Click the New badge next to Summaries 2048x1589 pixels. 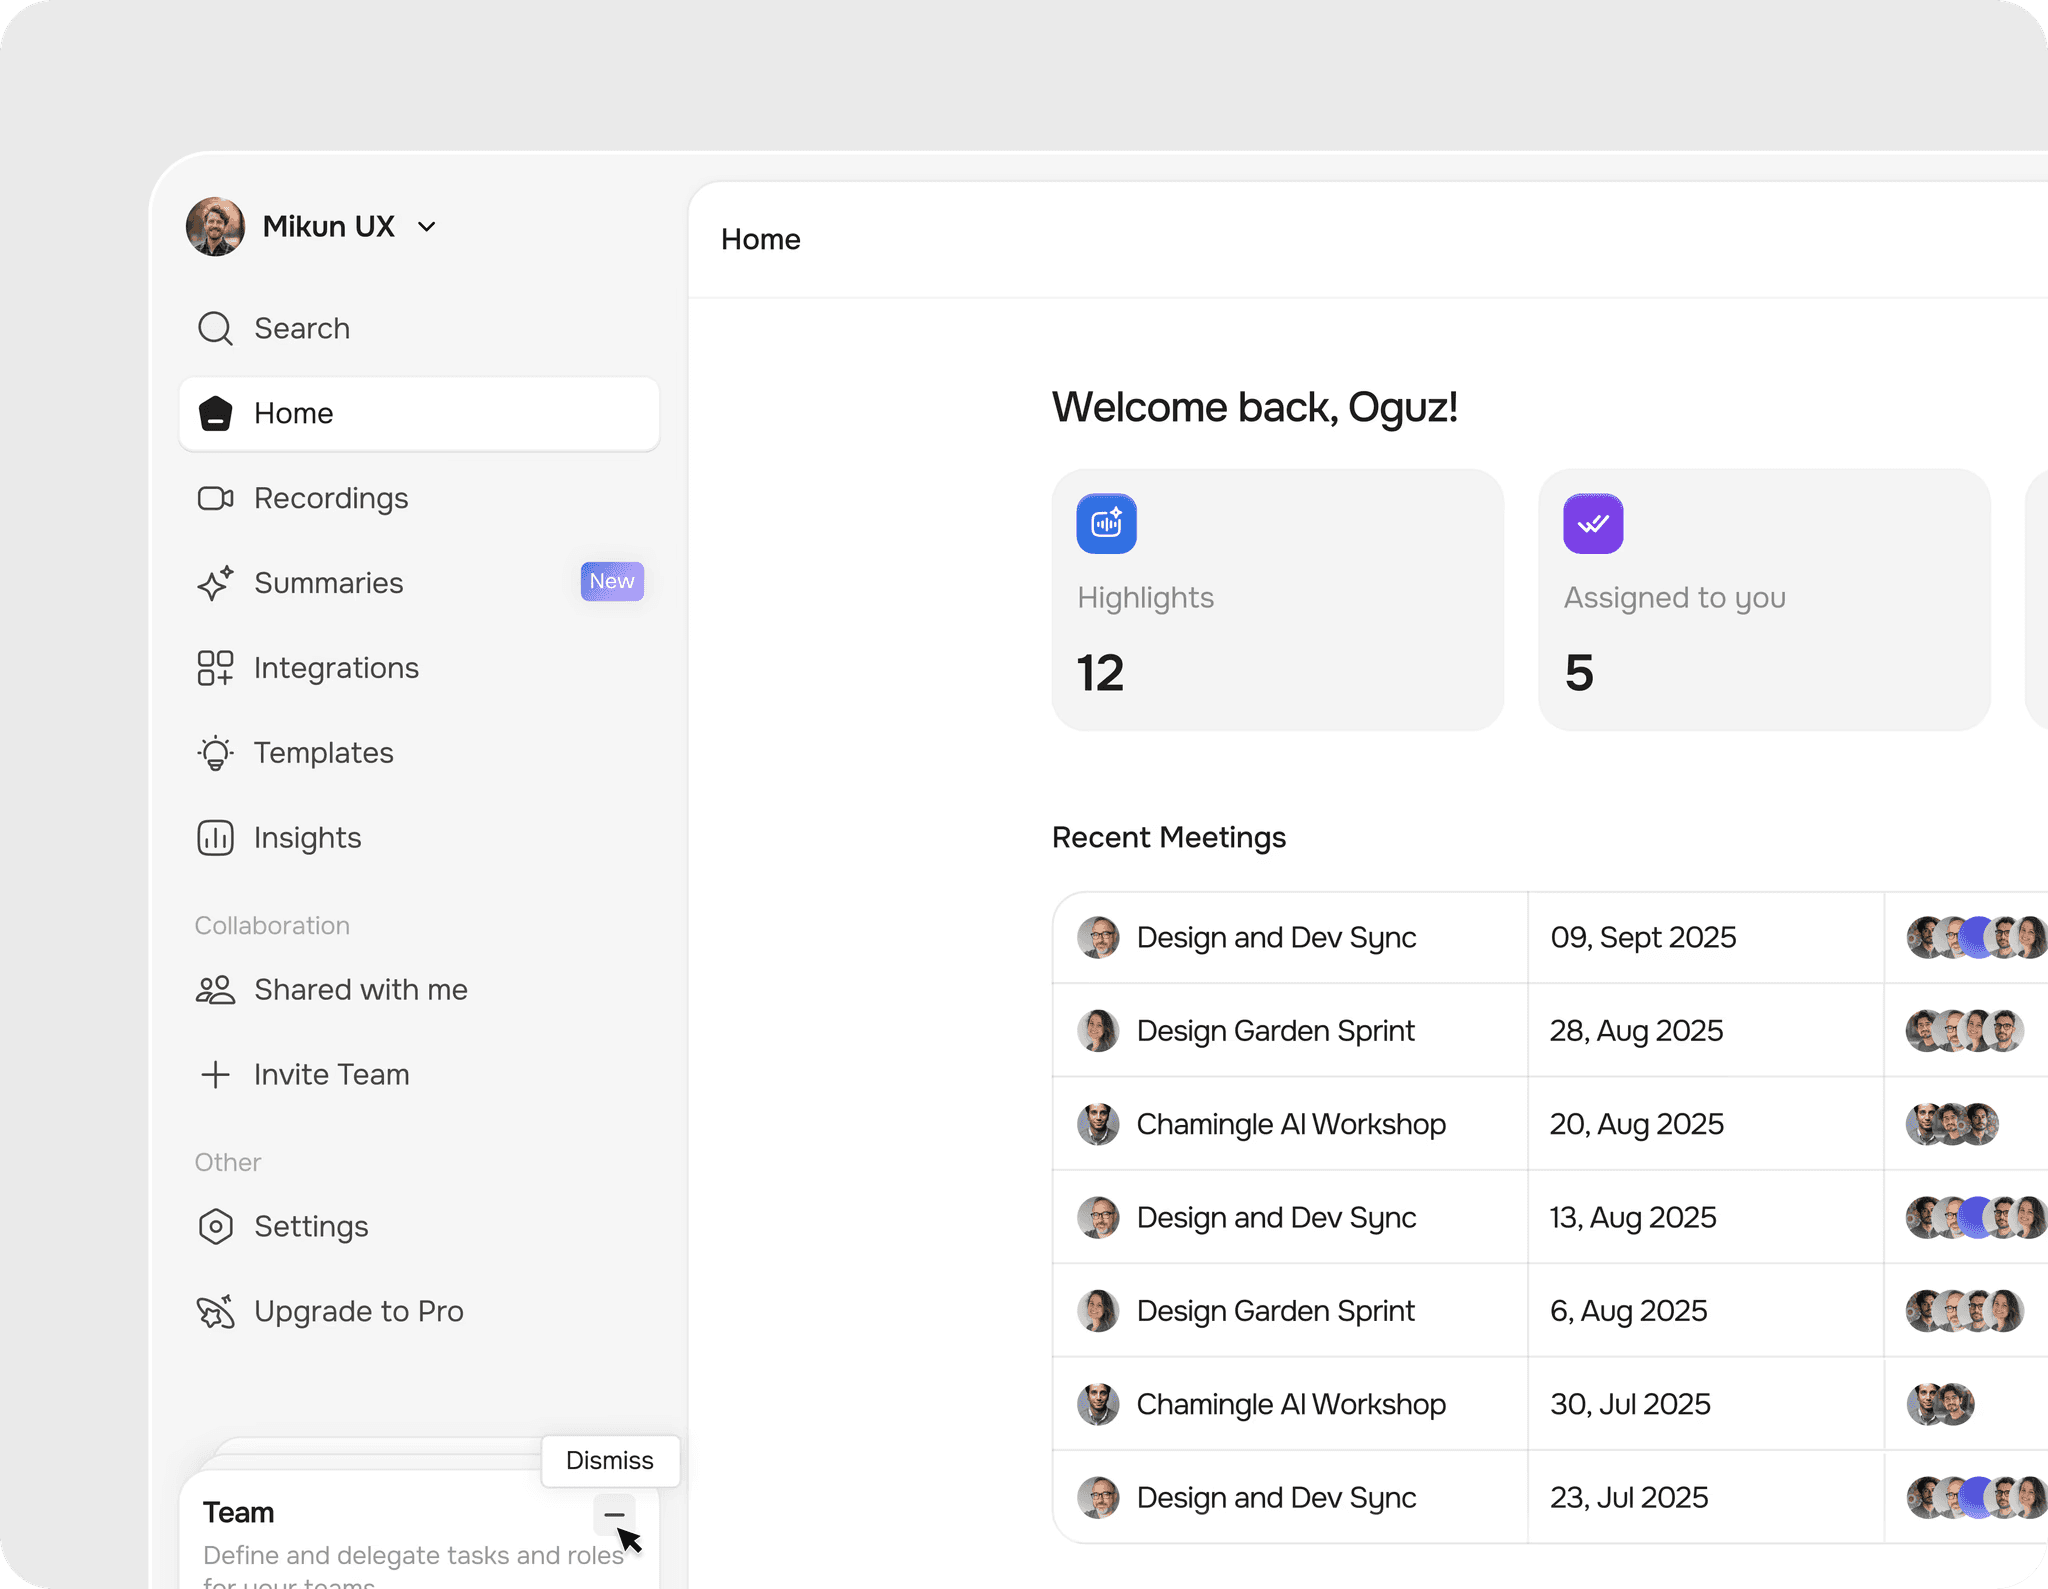[x=612, y=581]
